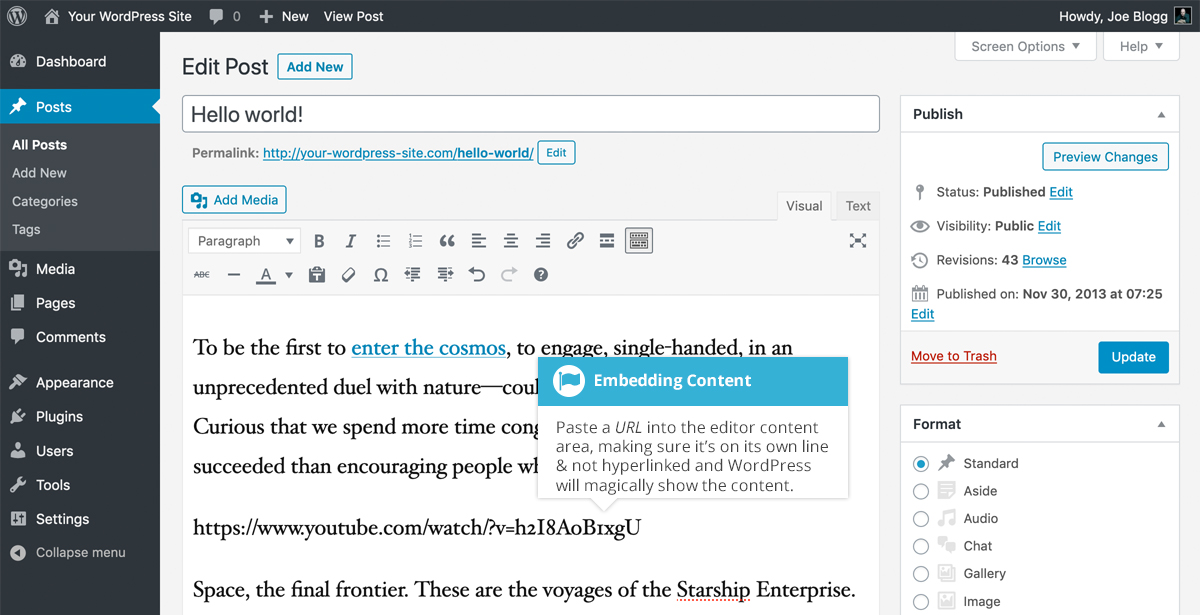The width and height of the screenshot is (1200, 615).
Task: Click Move to Trash link
Action: click(x=954, y=356)
